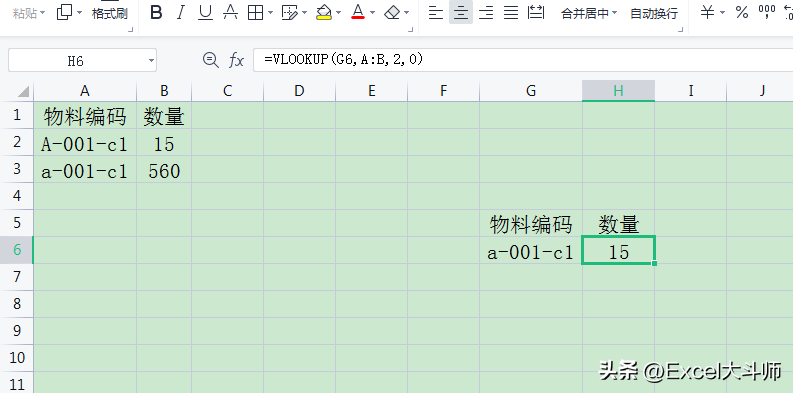
Task: Select cell B2 with value 15
Action: (x=164, y=143)
